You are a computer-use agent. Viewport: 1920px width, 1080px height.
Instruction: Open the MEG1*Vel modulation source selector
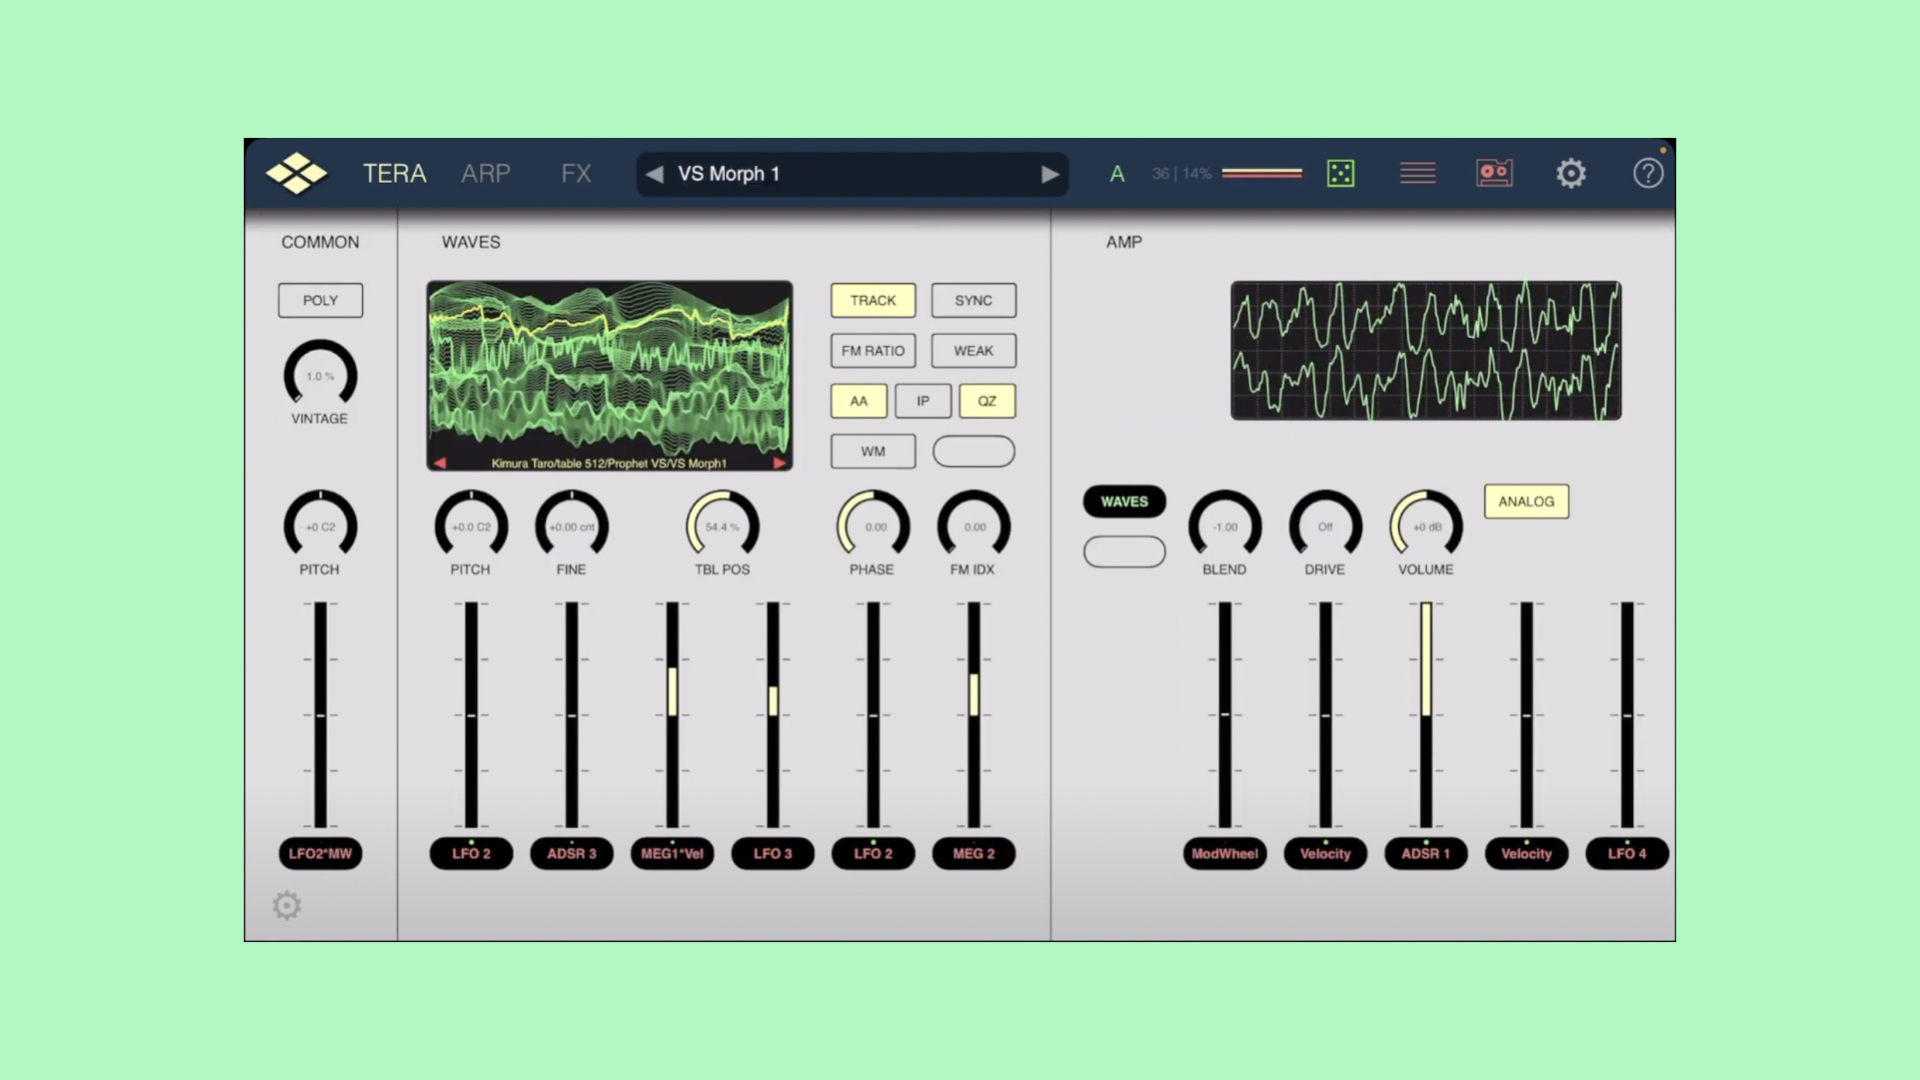(x=672, y=853)
